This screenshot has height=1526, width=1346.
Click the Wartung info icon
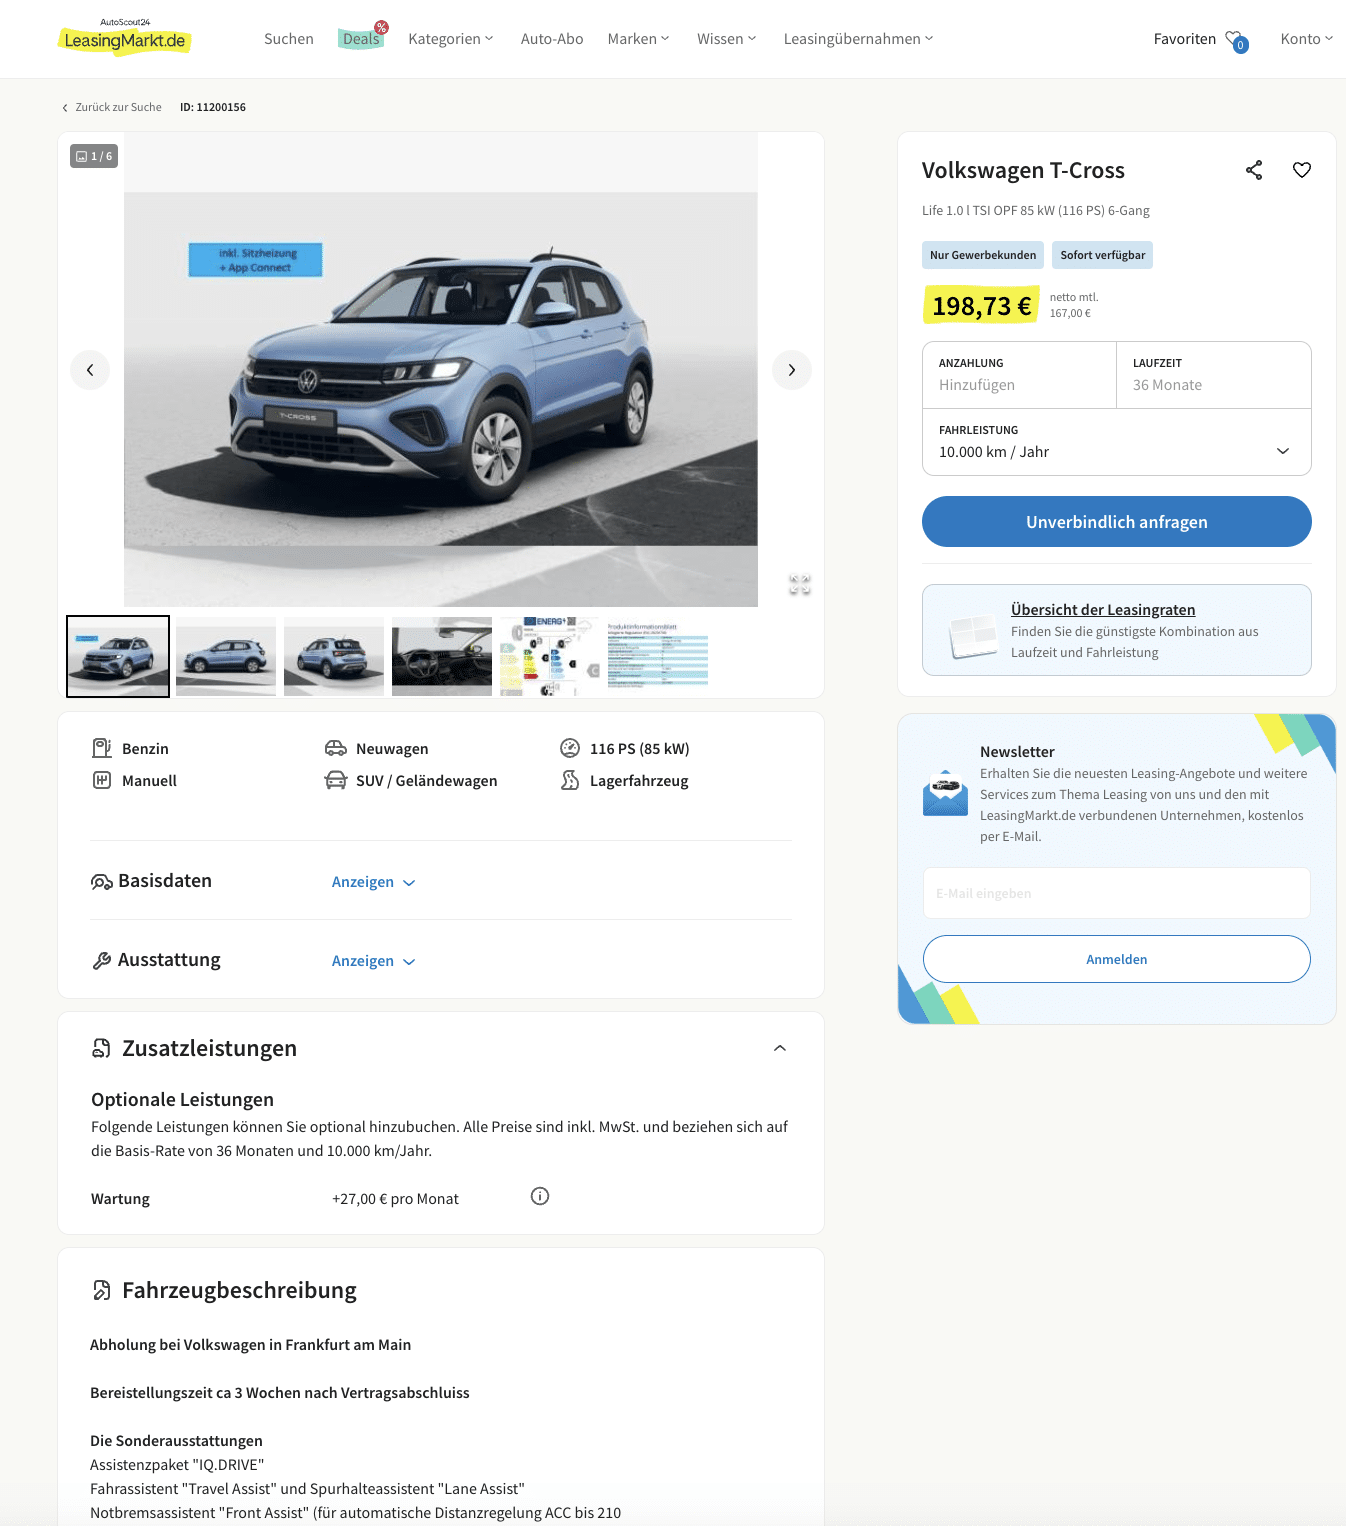tap(540, 1196)
